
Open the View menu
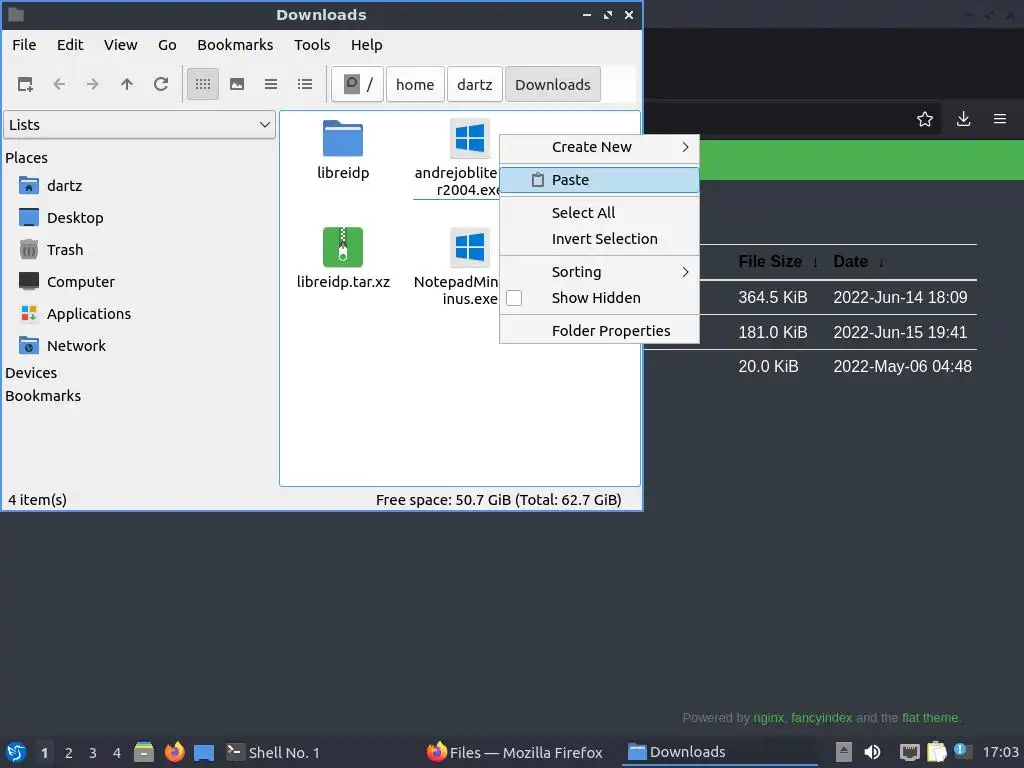(121, 45)
